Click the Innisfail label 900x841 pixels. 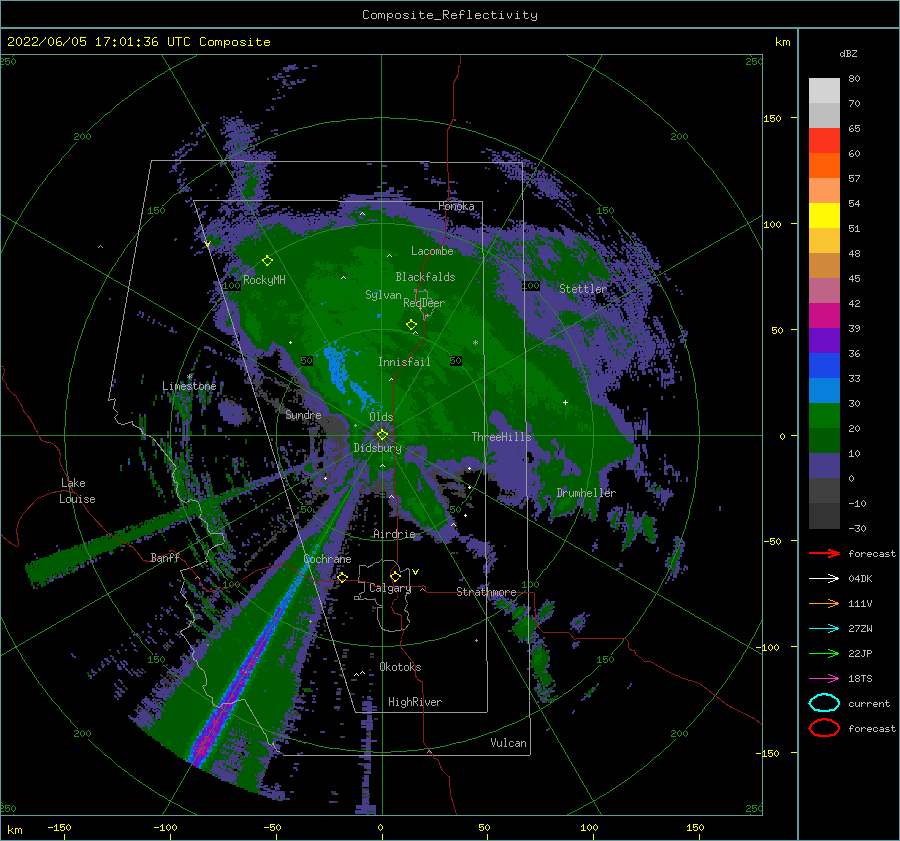(x=404, y=362)
